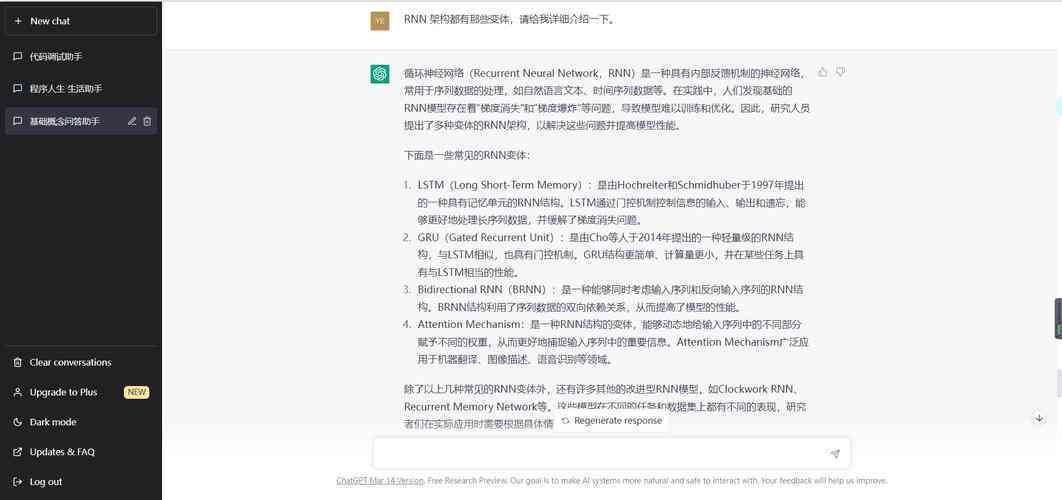Viewport: 1062px width, 500px height.
Task: Click trash icon beside Clear conversations
Action: tap(18, 362)
